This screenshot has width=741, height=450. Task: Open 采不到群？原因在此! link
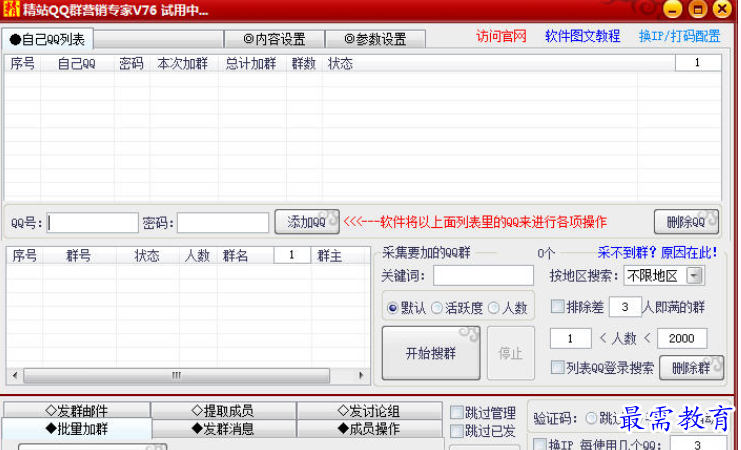(657, 253)
